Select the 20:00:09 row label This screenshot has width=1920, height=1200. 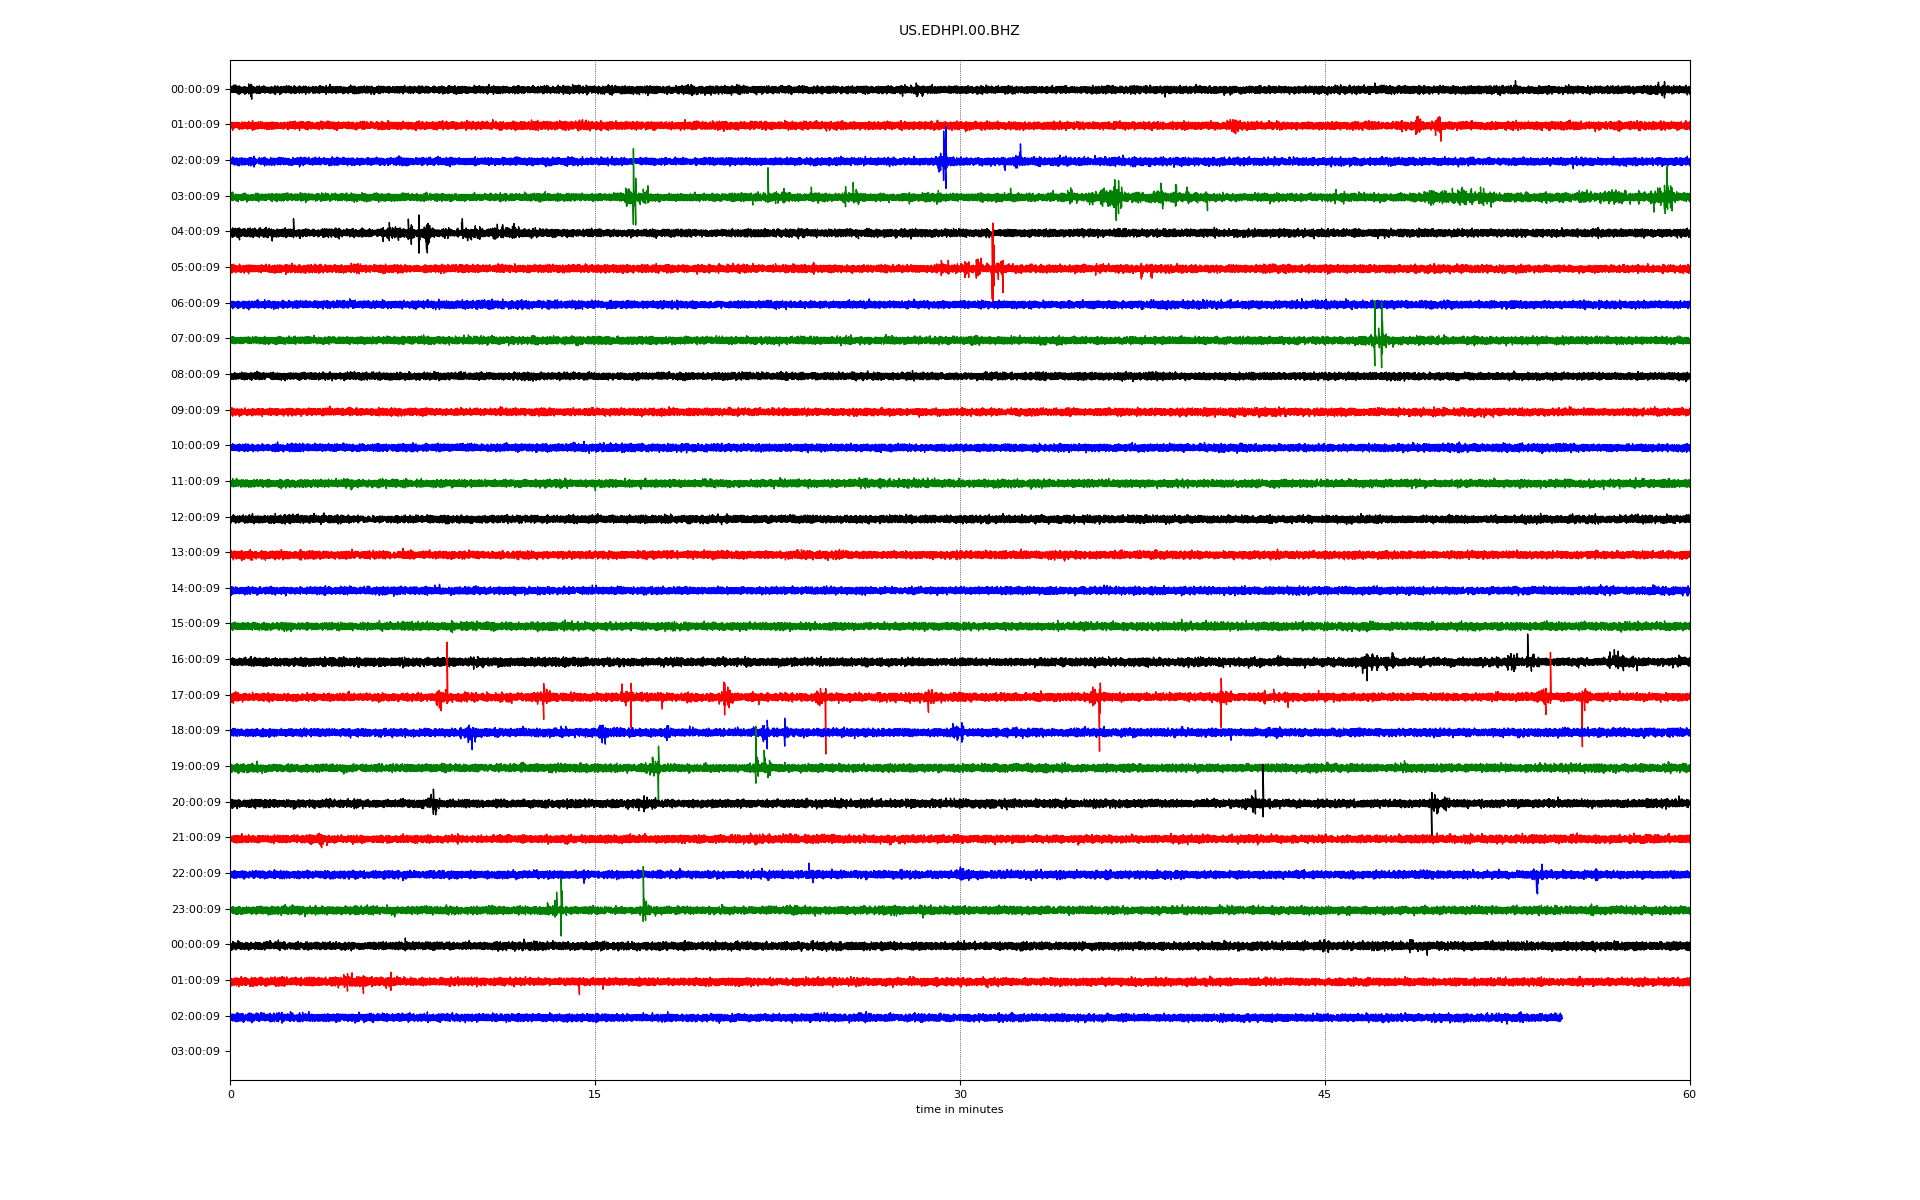[195, 803]
